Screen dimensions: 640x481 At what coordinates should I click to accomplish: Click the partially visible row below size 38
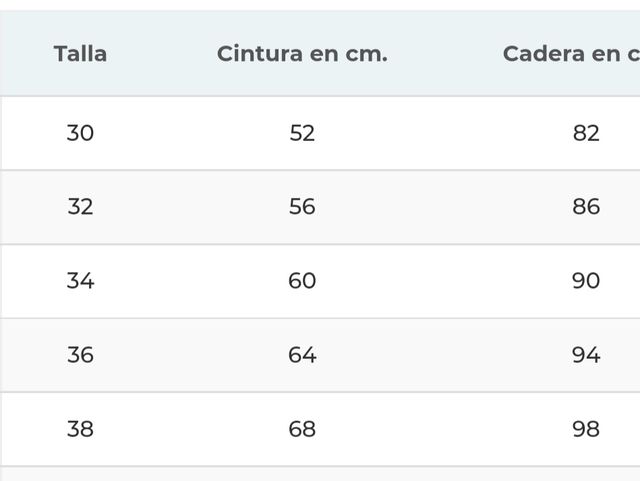pos(320,474)
